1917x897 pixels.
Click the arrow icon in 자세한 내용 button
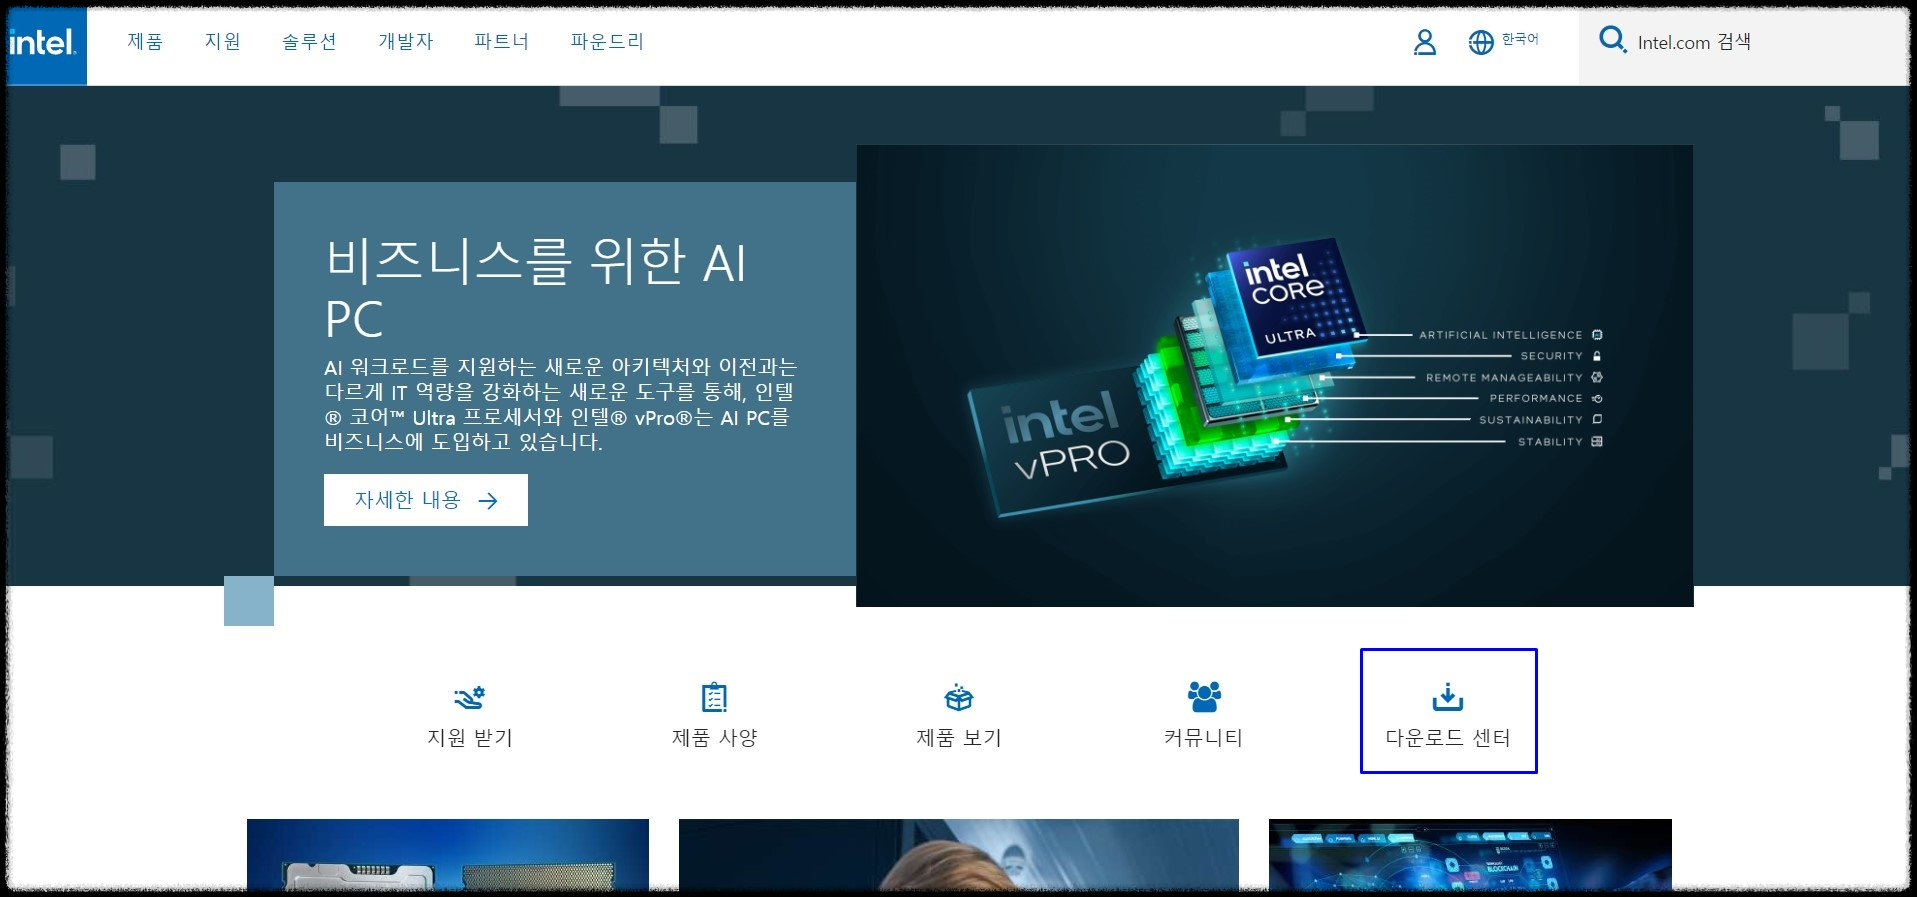pos(488,501)
